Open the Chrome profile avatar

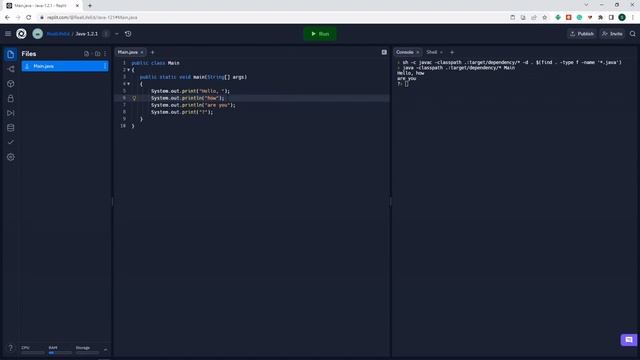point(622,17)
